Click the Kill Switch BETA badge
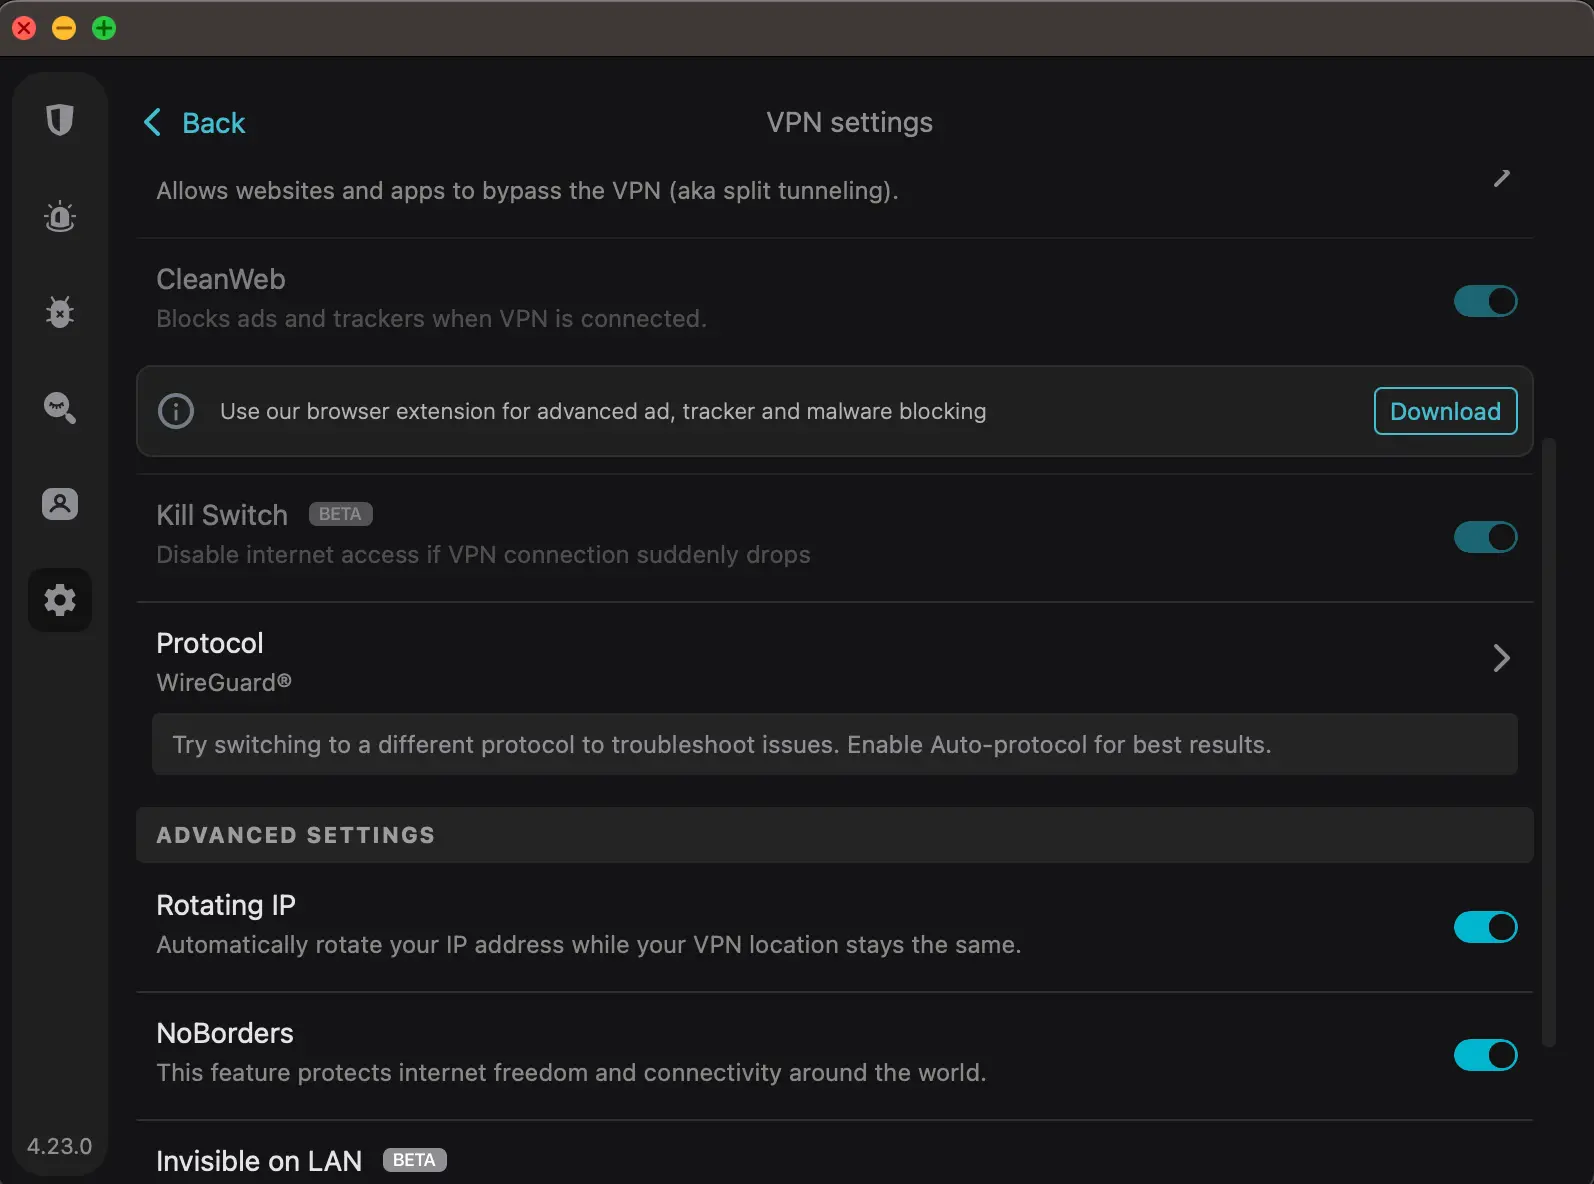Screen dimensions: 1594x1184 (x=340, y=514)
